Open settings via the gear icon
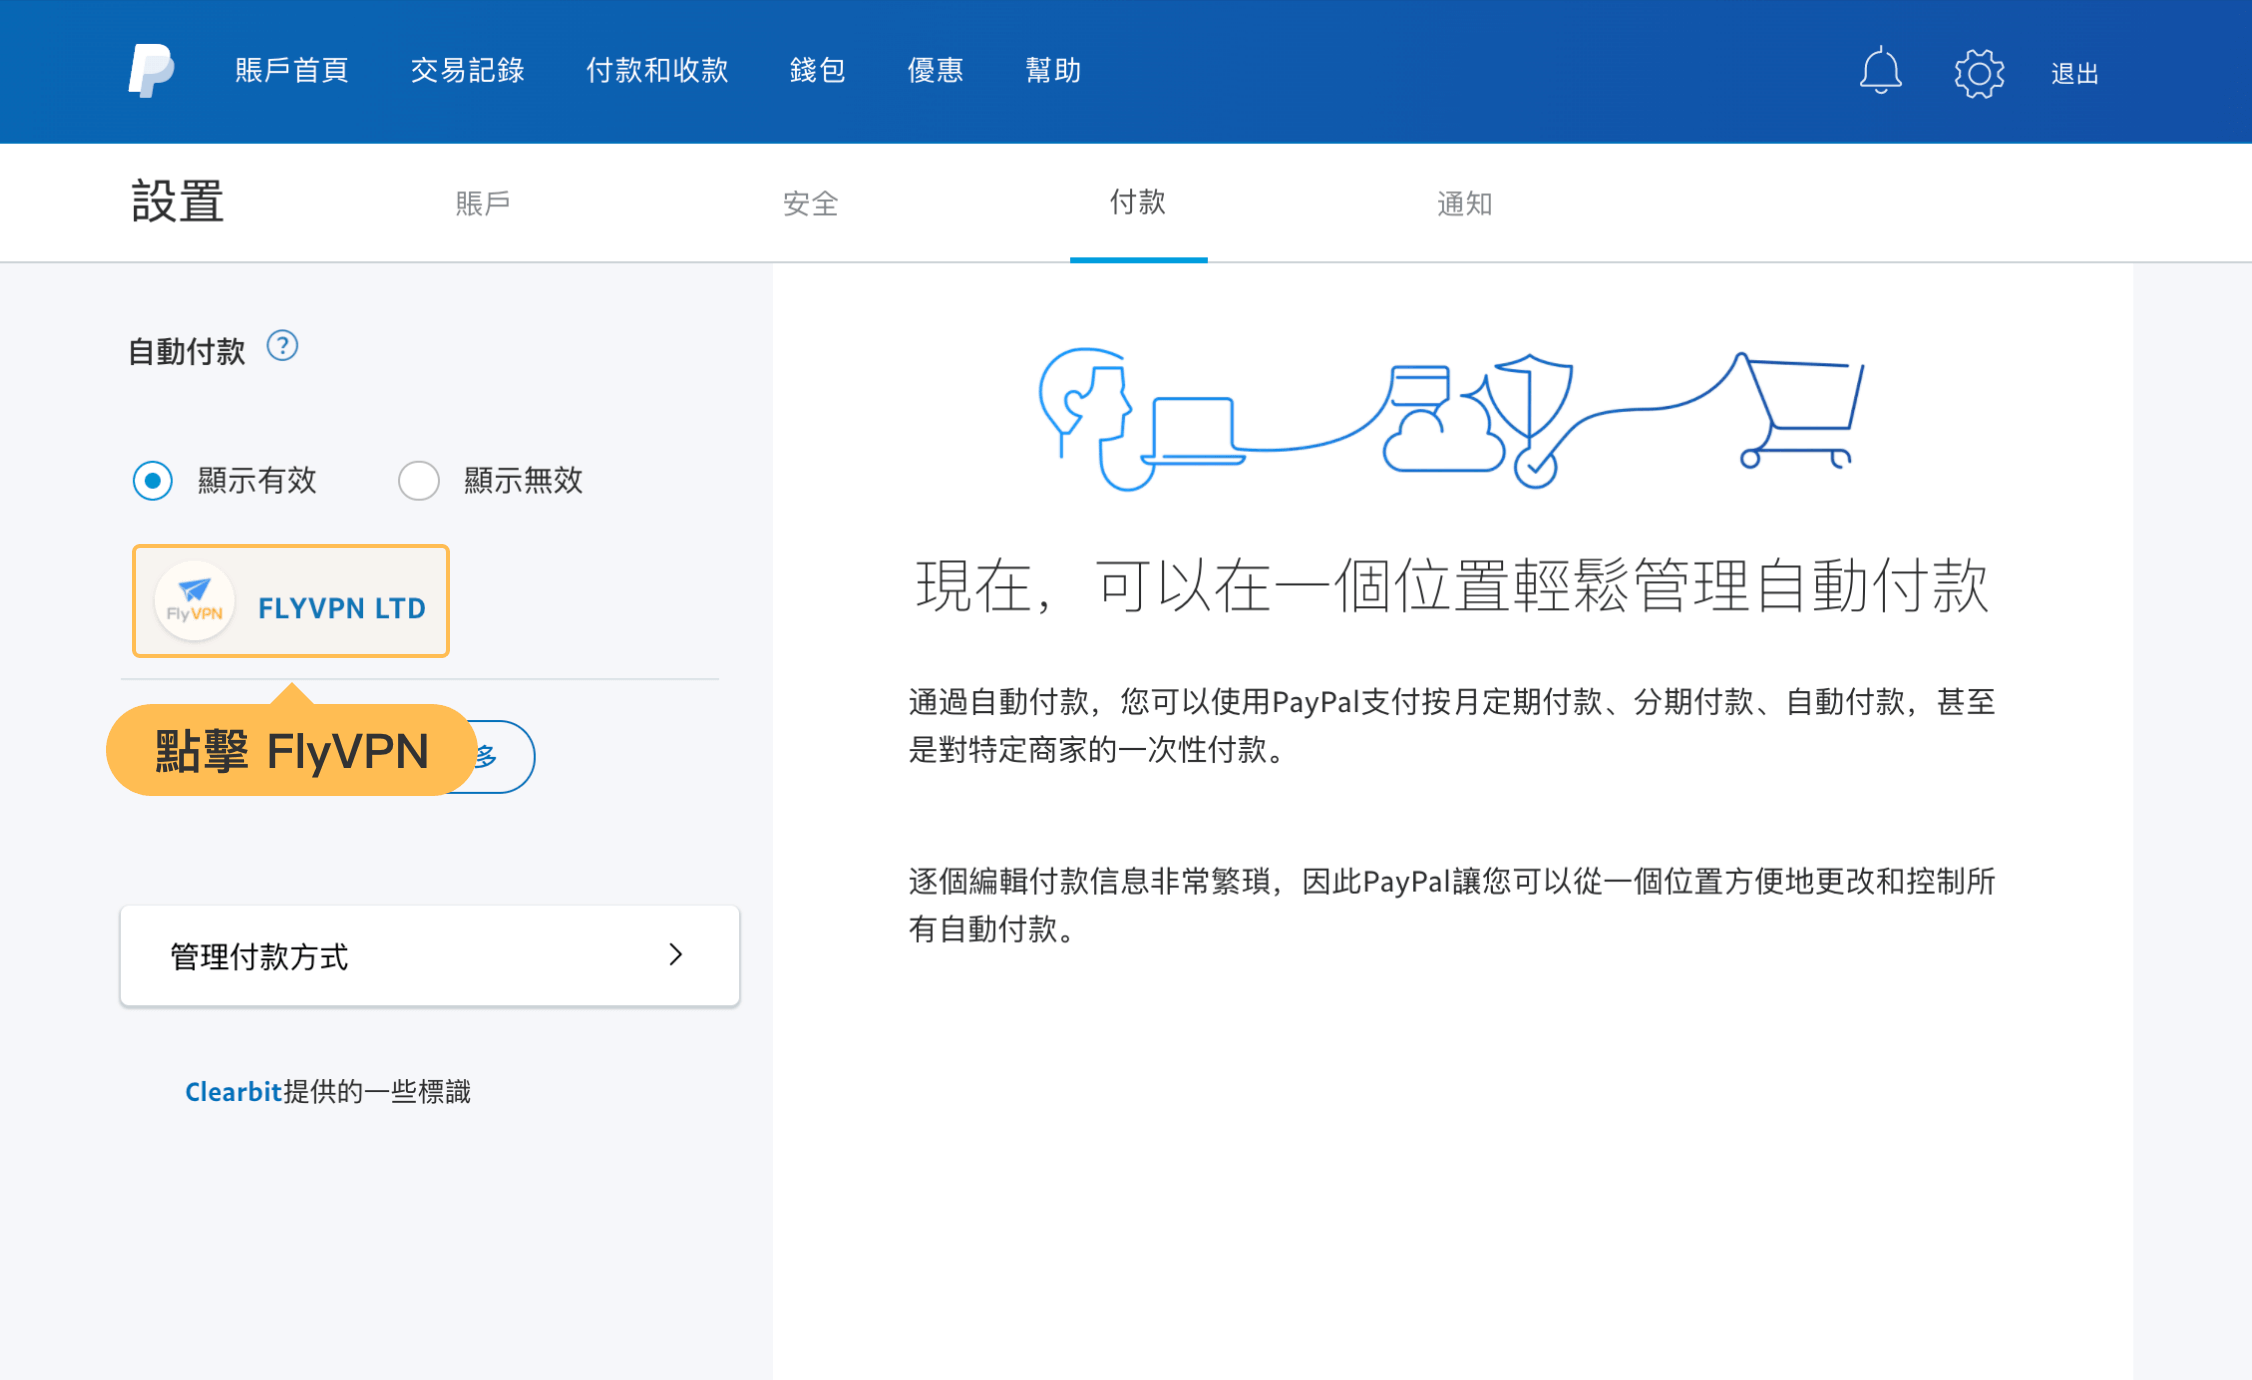2252x1380 pixels. coord(1979,73)
